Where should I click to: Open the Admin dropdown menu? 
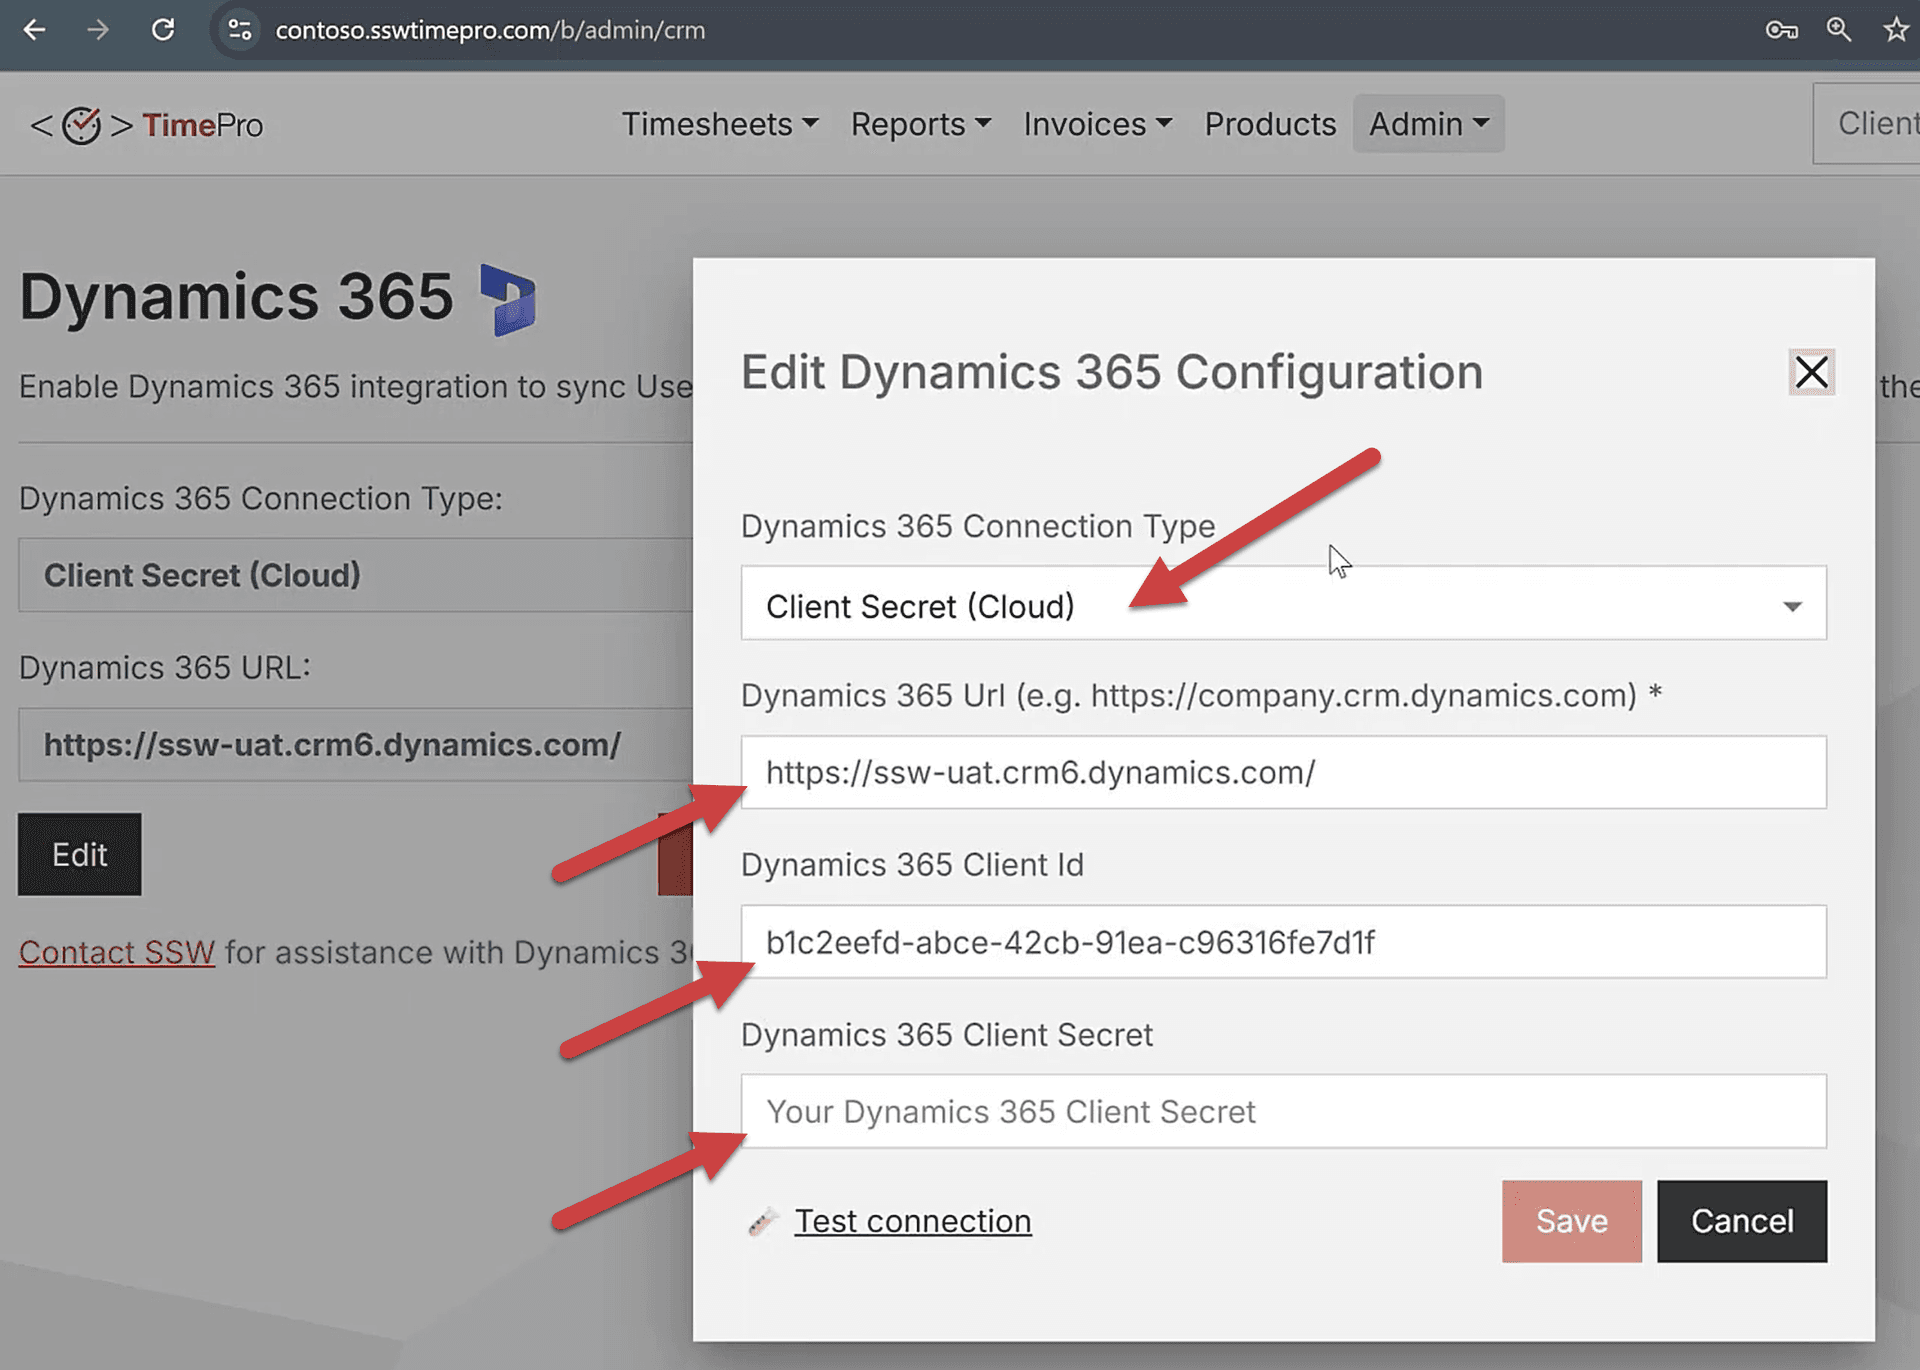pos(1429,124)
